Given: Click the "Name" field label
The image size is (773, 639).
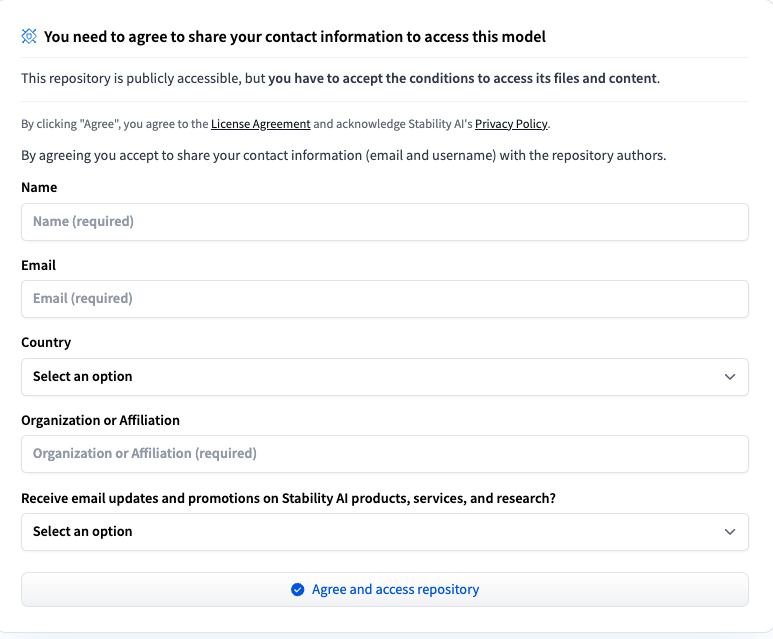Looking at the screenshot, I should click(x=39, y=188).
